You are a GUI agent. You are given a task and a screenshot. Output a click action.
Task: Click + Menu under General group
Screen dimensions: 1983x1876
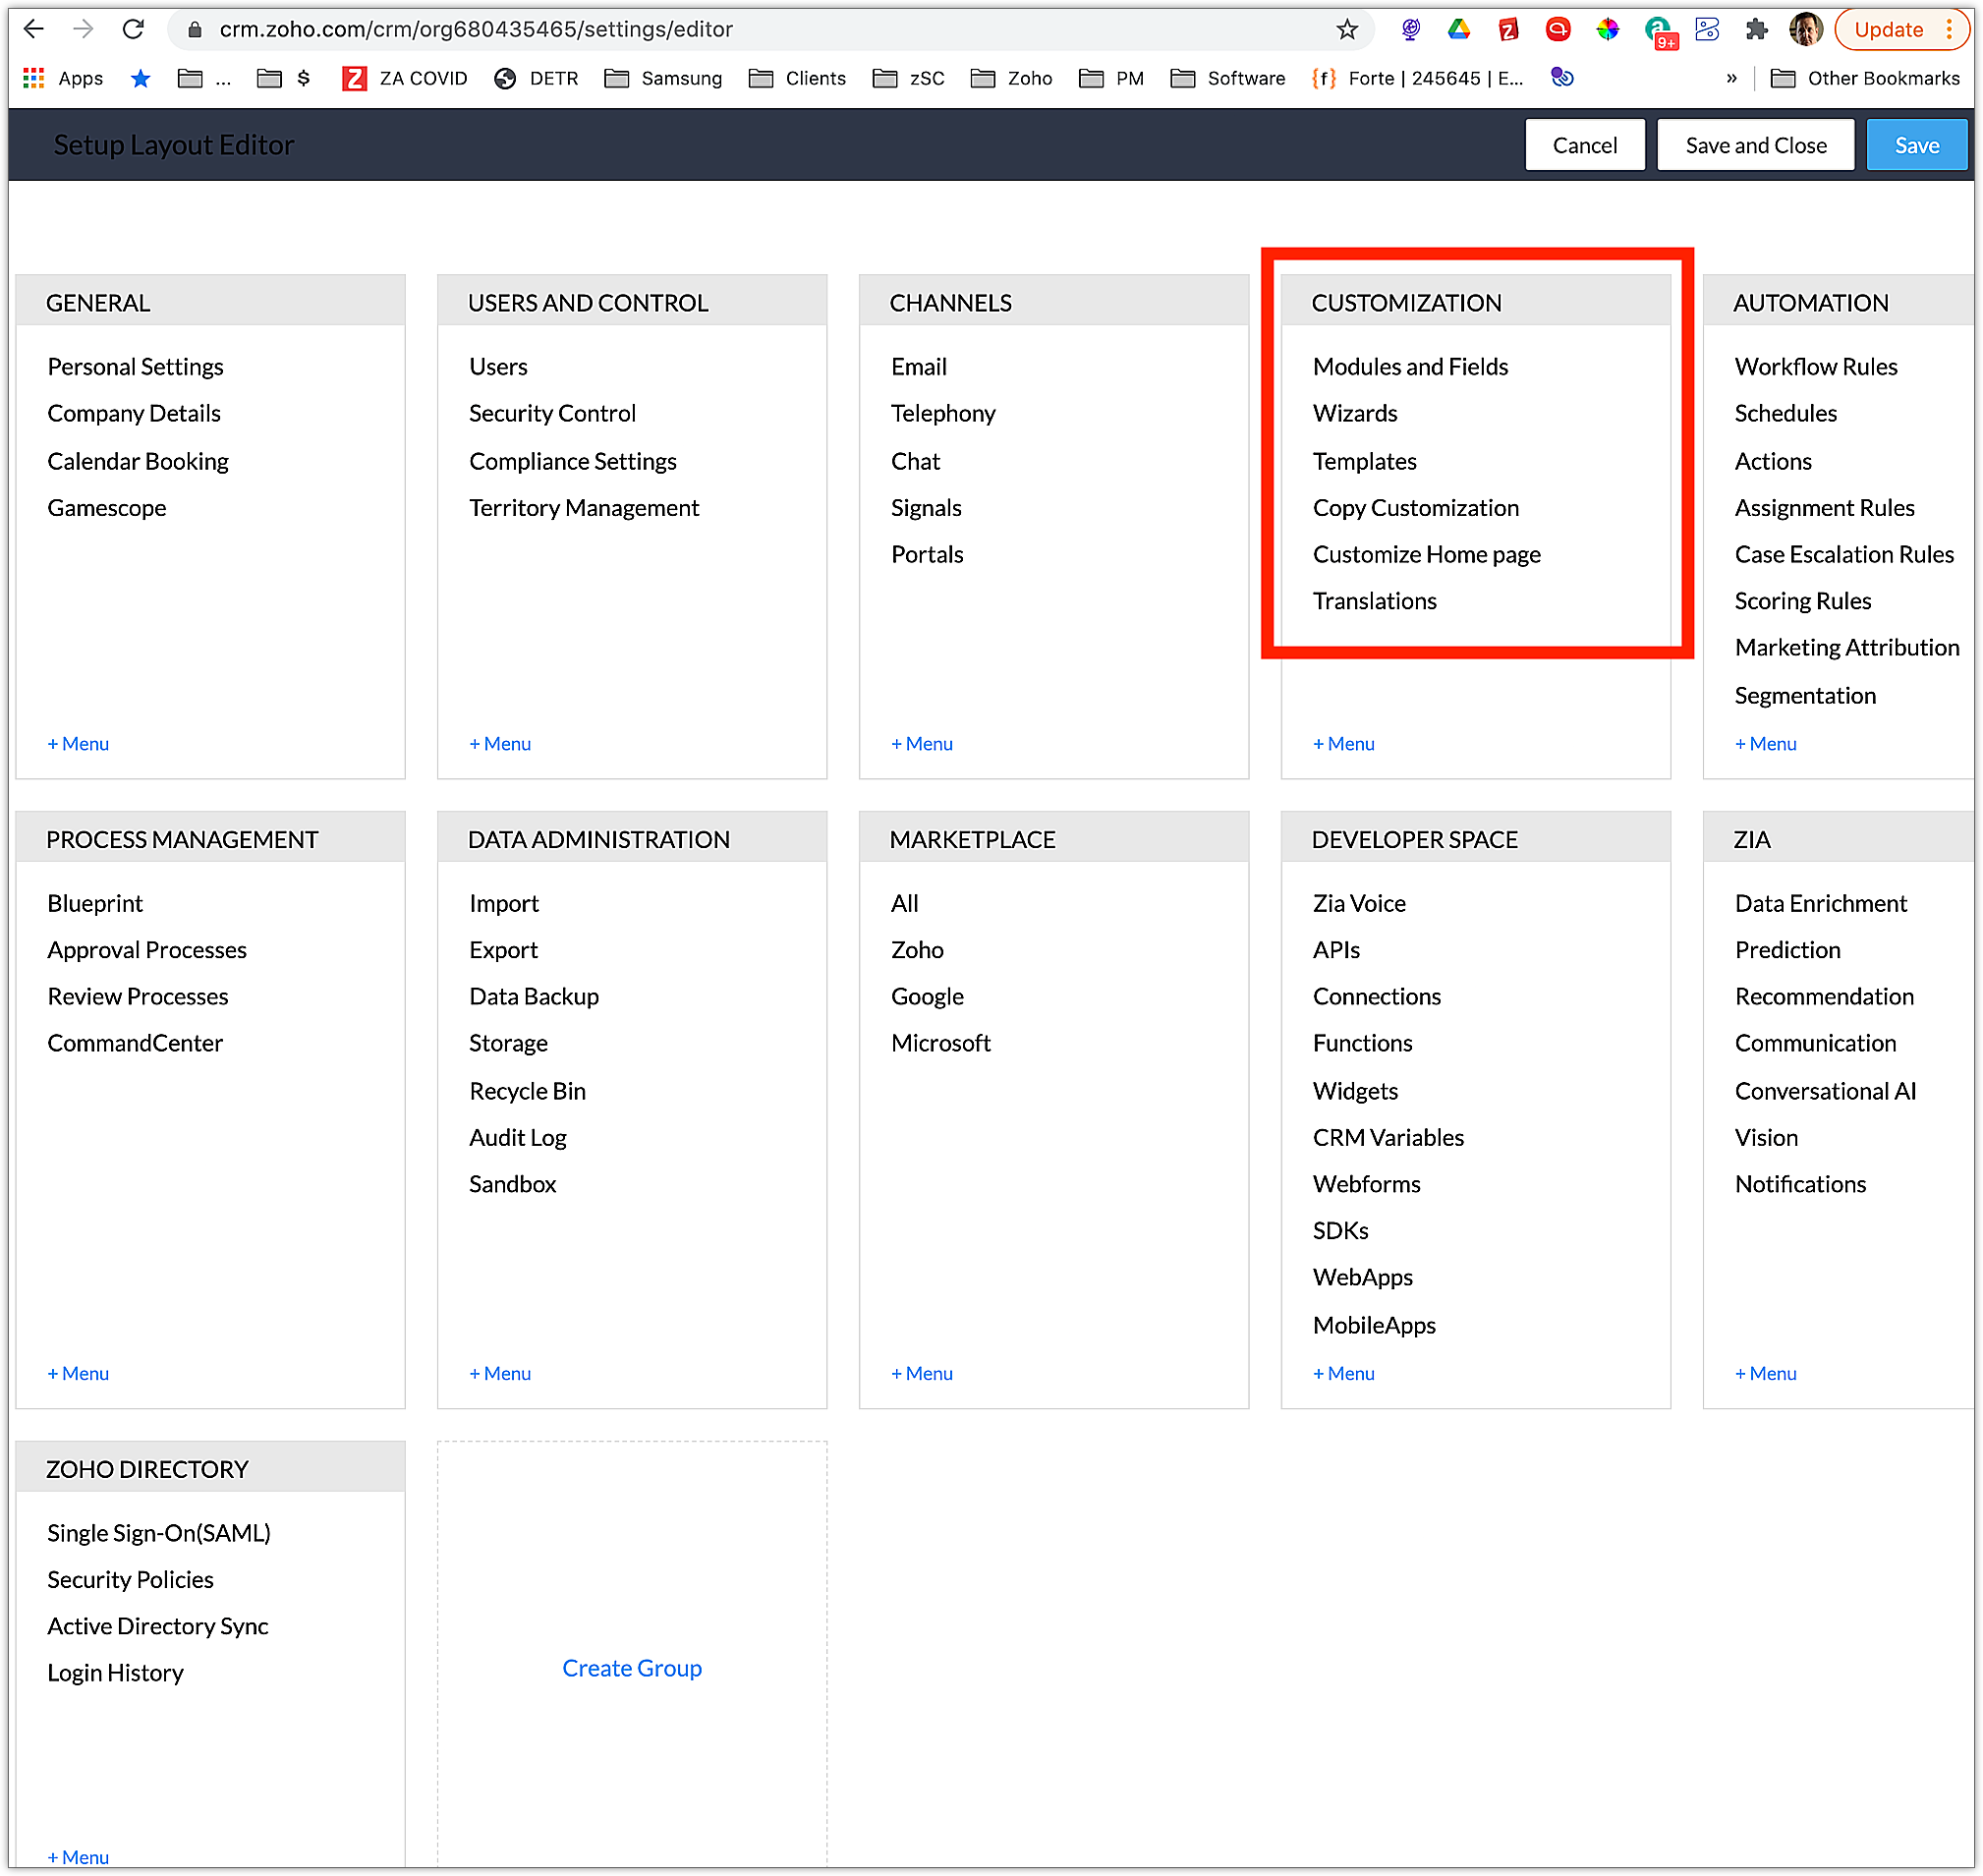[x=78, y=744]
